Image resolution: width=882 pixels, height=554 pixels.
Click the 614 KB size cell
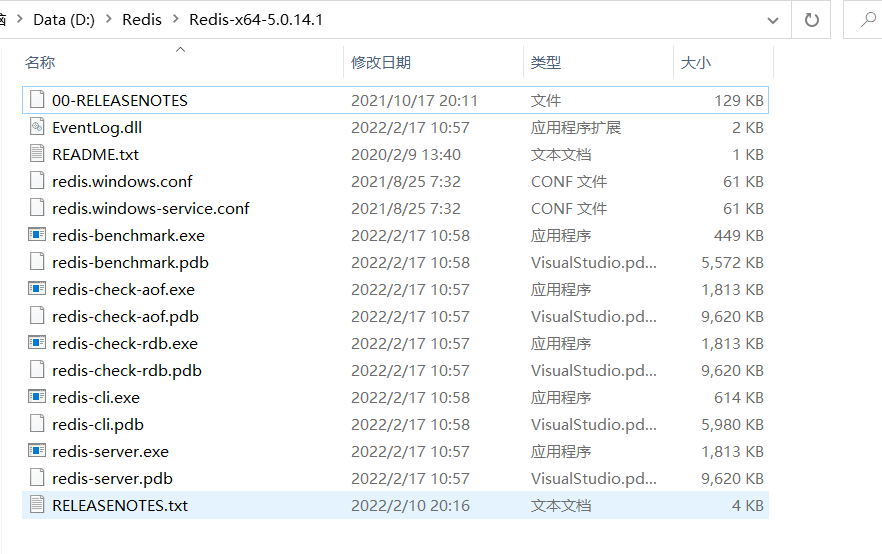[739, 398]
